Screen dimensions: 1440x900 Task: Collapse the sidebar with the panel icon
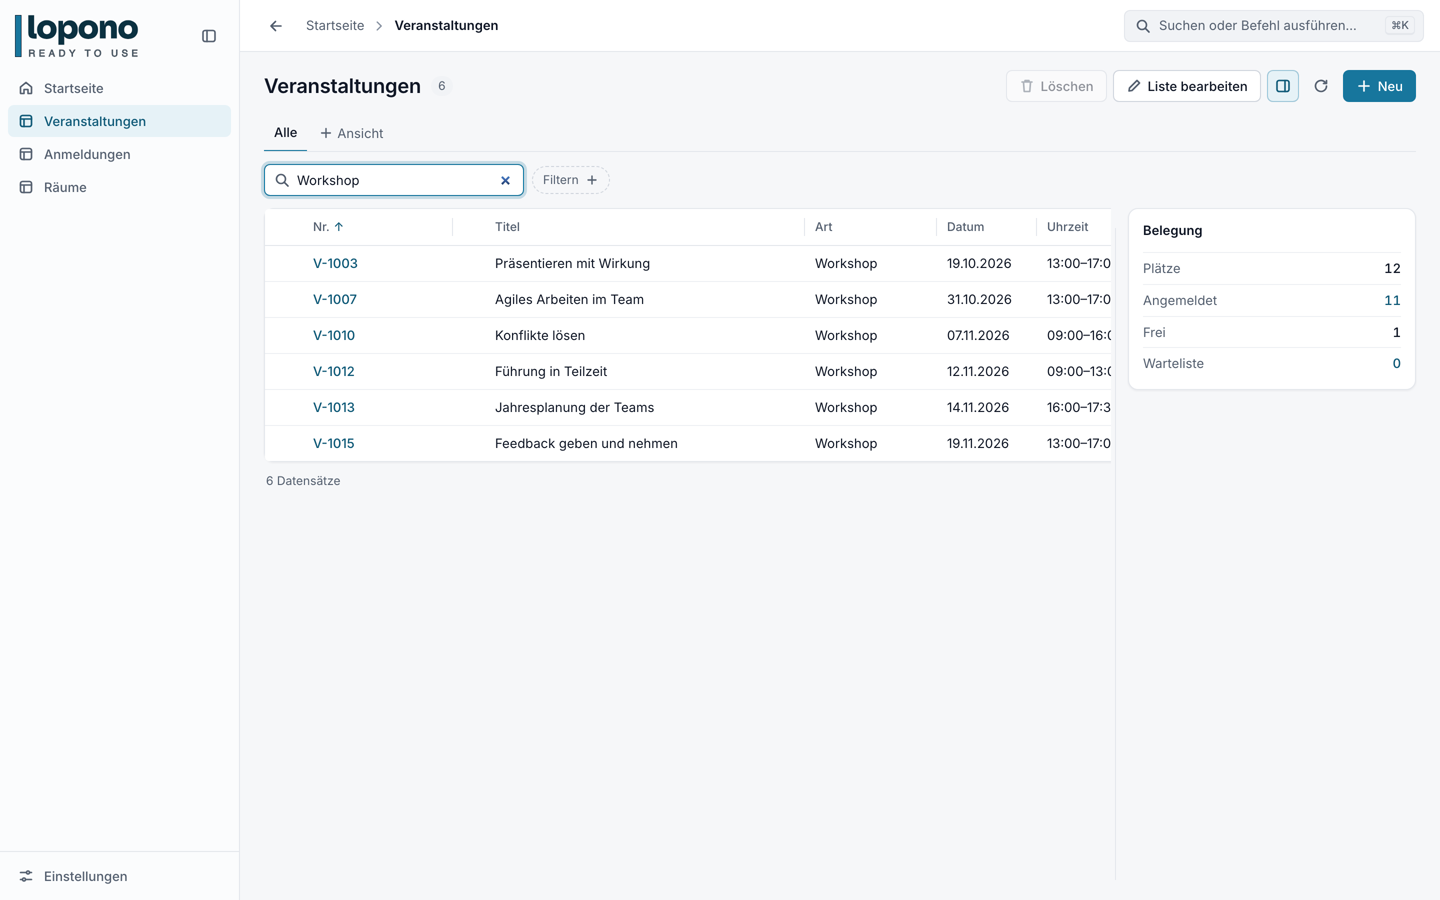coord(209,36)
